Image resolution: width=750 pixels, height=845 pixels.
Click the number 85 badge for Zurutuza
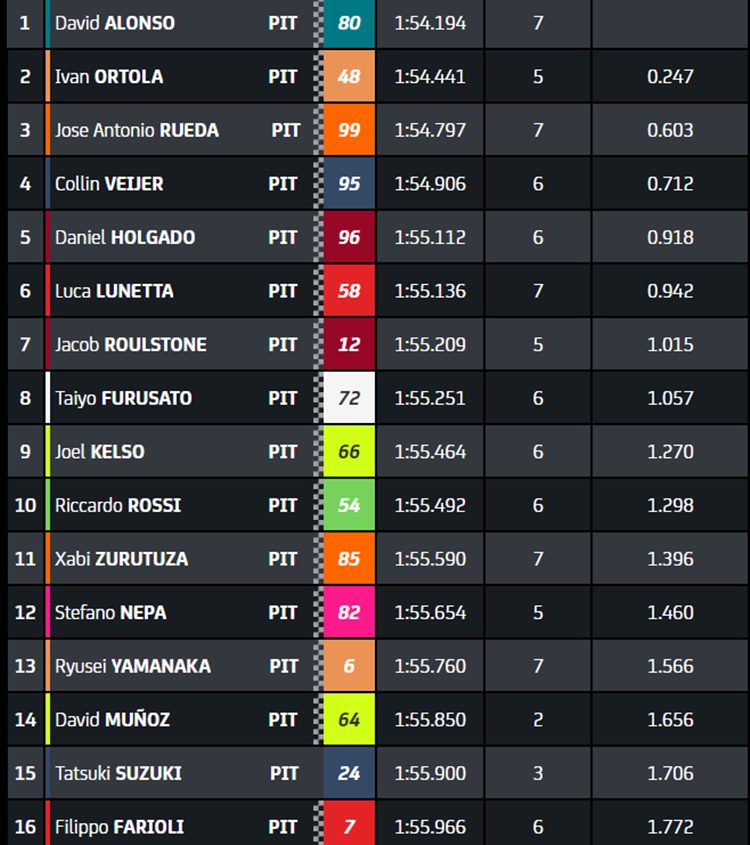(349, 559)
